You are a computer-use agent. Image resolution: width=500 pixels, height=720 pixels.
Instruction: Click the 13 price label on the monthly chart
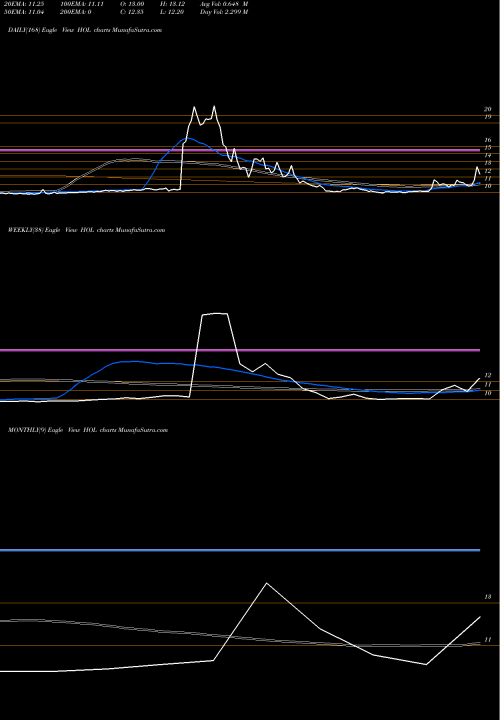pos(488,597)
